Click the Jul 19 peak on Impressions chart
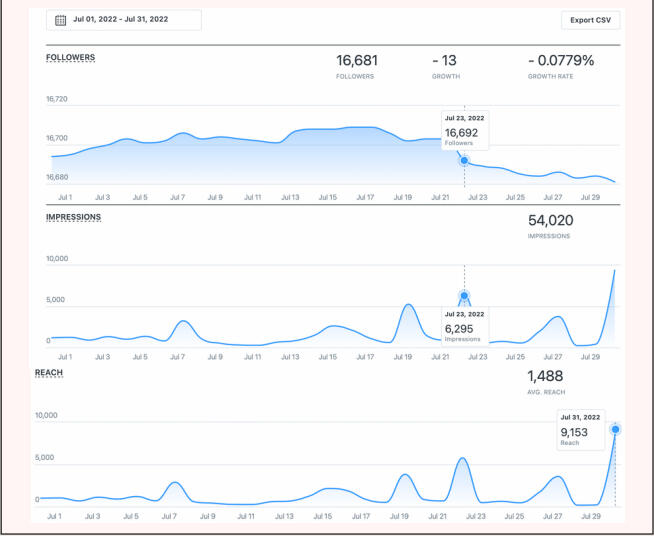 (408, 305)
